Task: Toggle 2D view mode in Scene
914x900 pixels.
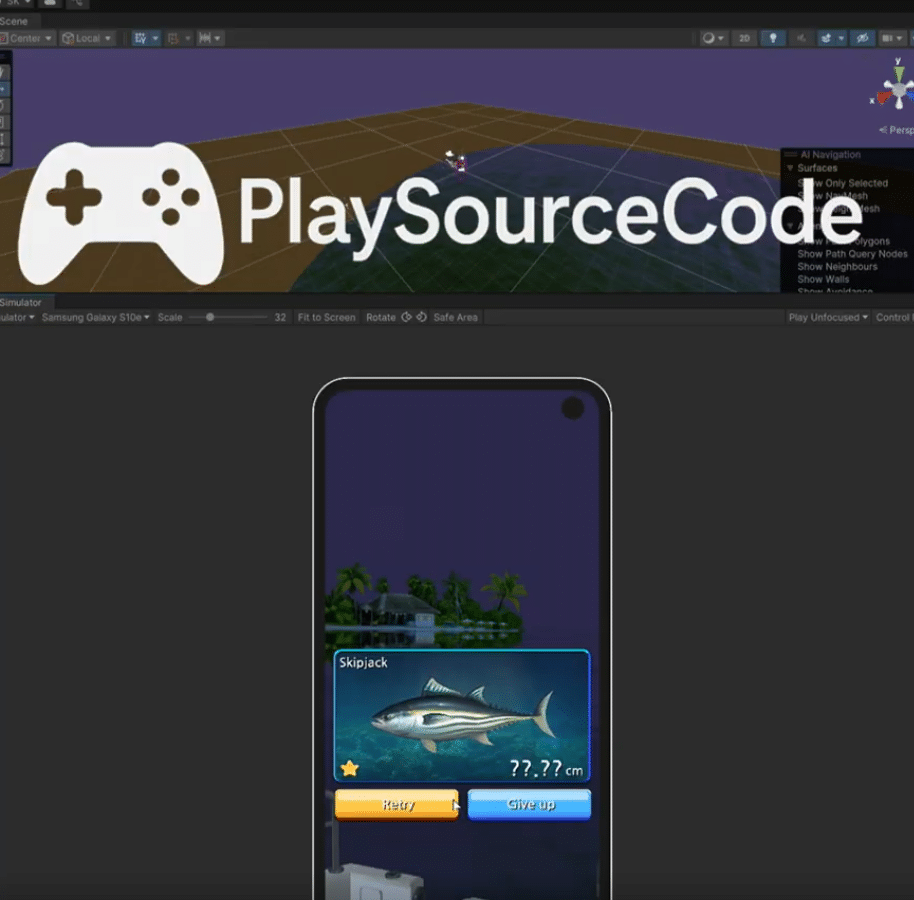Action: click(x=744, y=38)
